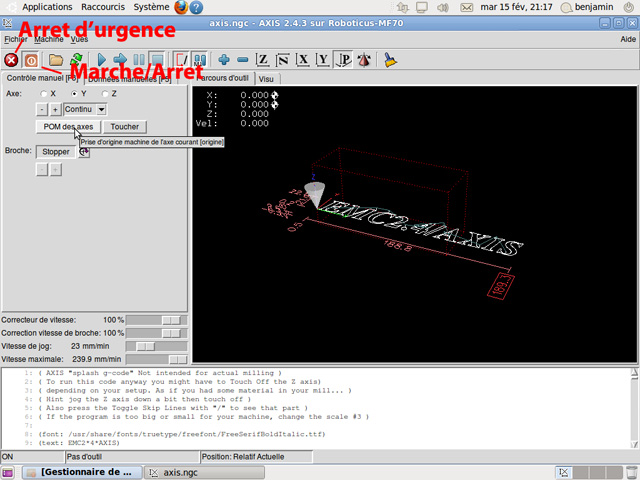Reload the current file with green arrows icon

pos(76,59)
